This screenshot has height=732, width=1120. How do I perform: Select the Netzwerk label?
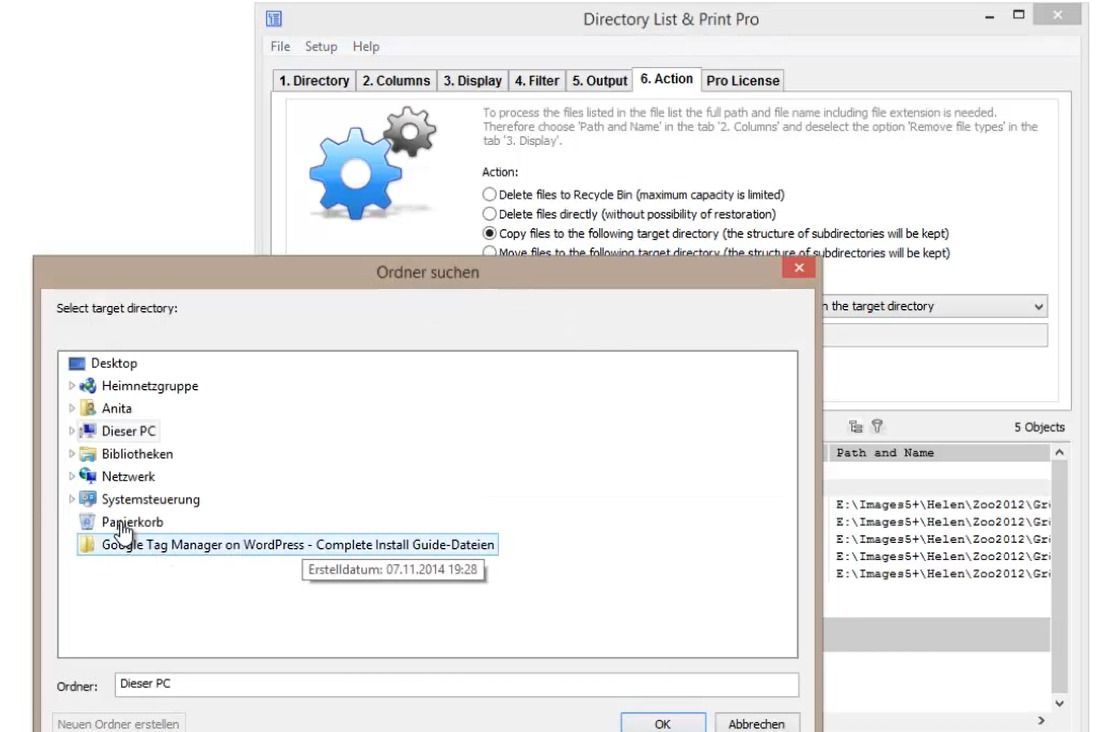point(129,476)
